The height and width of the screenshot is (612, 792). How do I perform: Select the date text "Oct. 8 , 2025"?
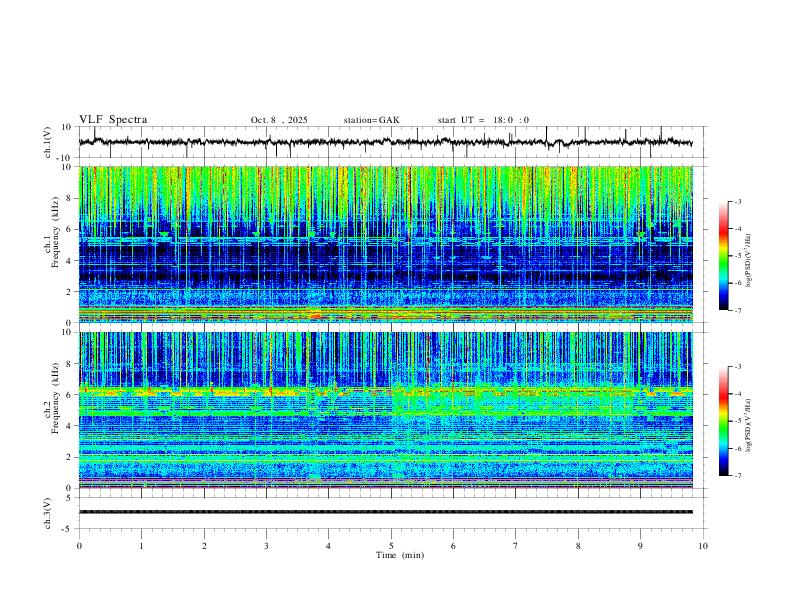click(279, 120)
